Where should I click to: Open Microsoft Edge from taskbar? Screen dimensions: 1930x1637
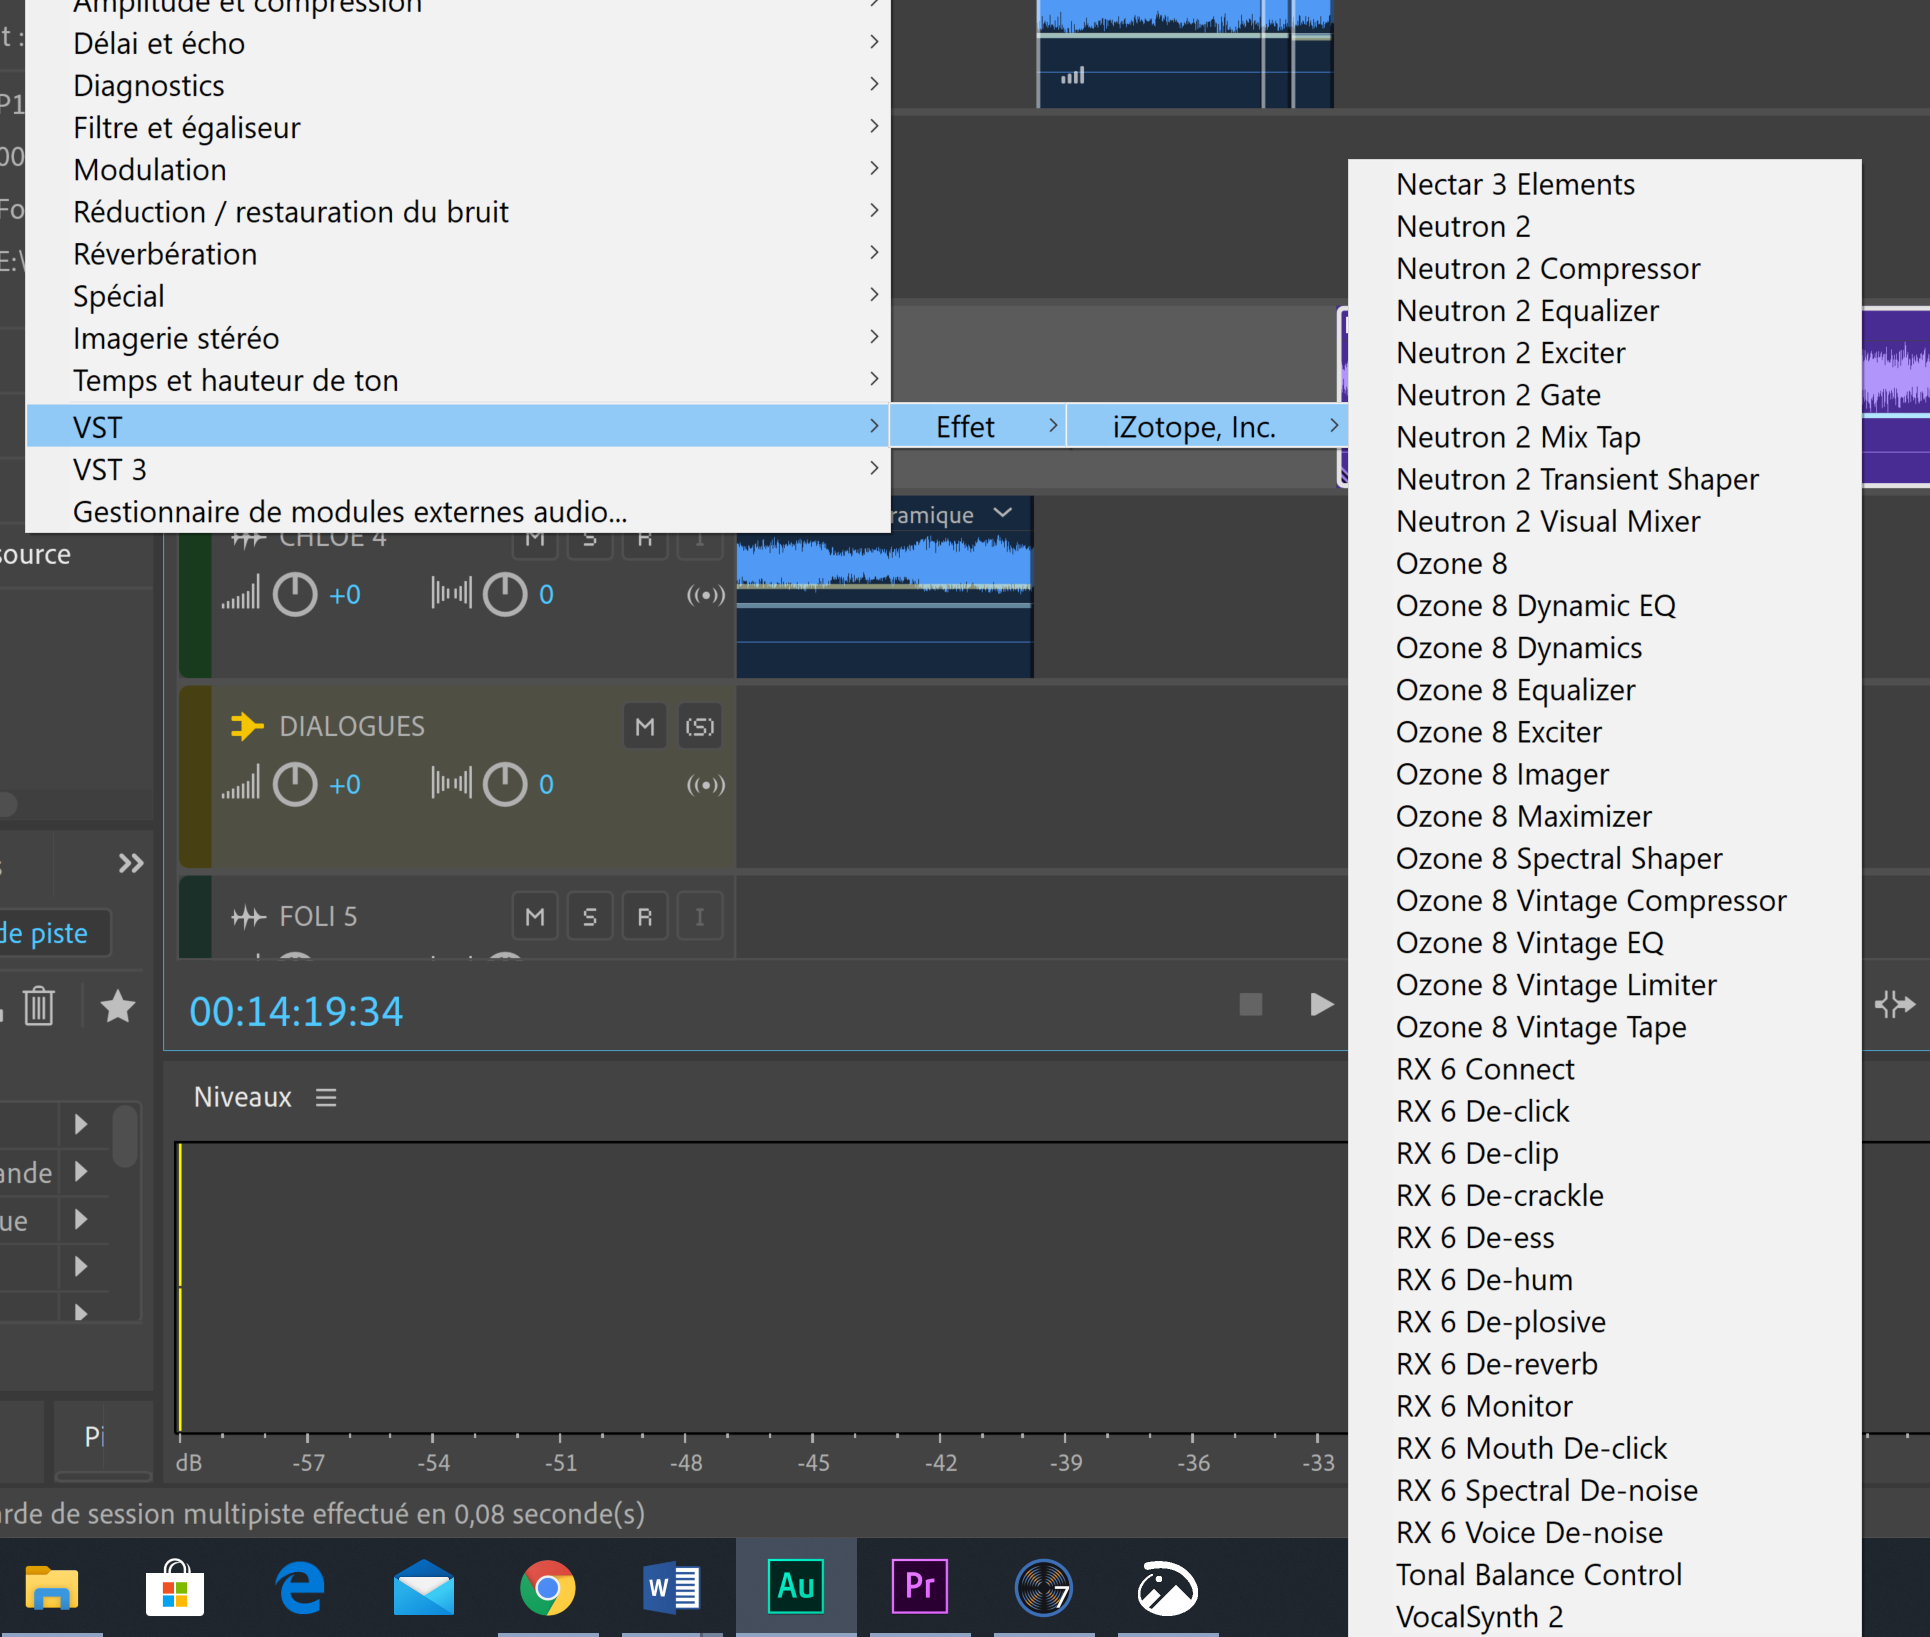(300, 1587)
